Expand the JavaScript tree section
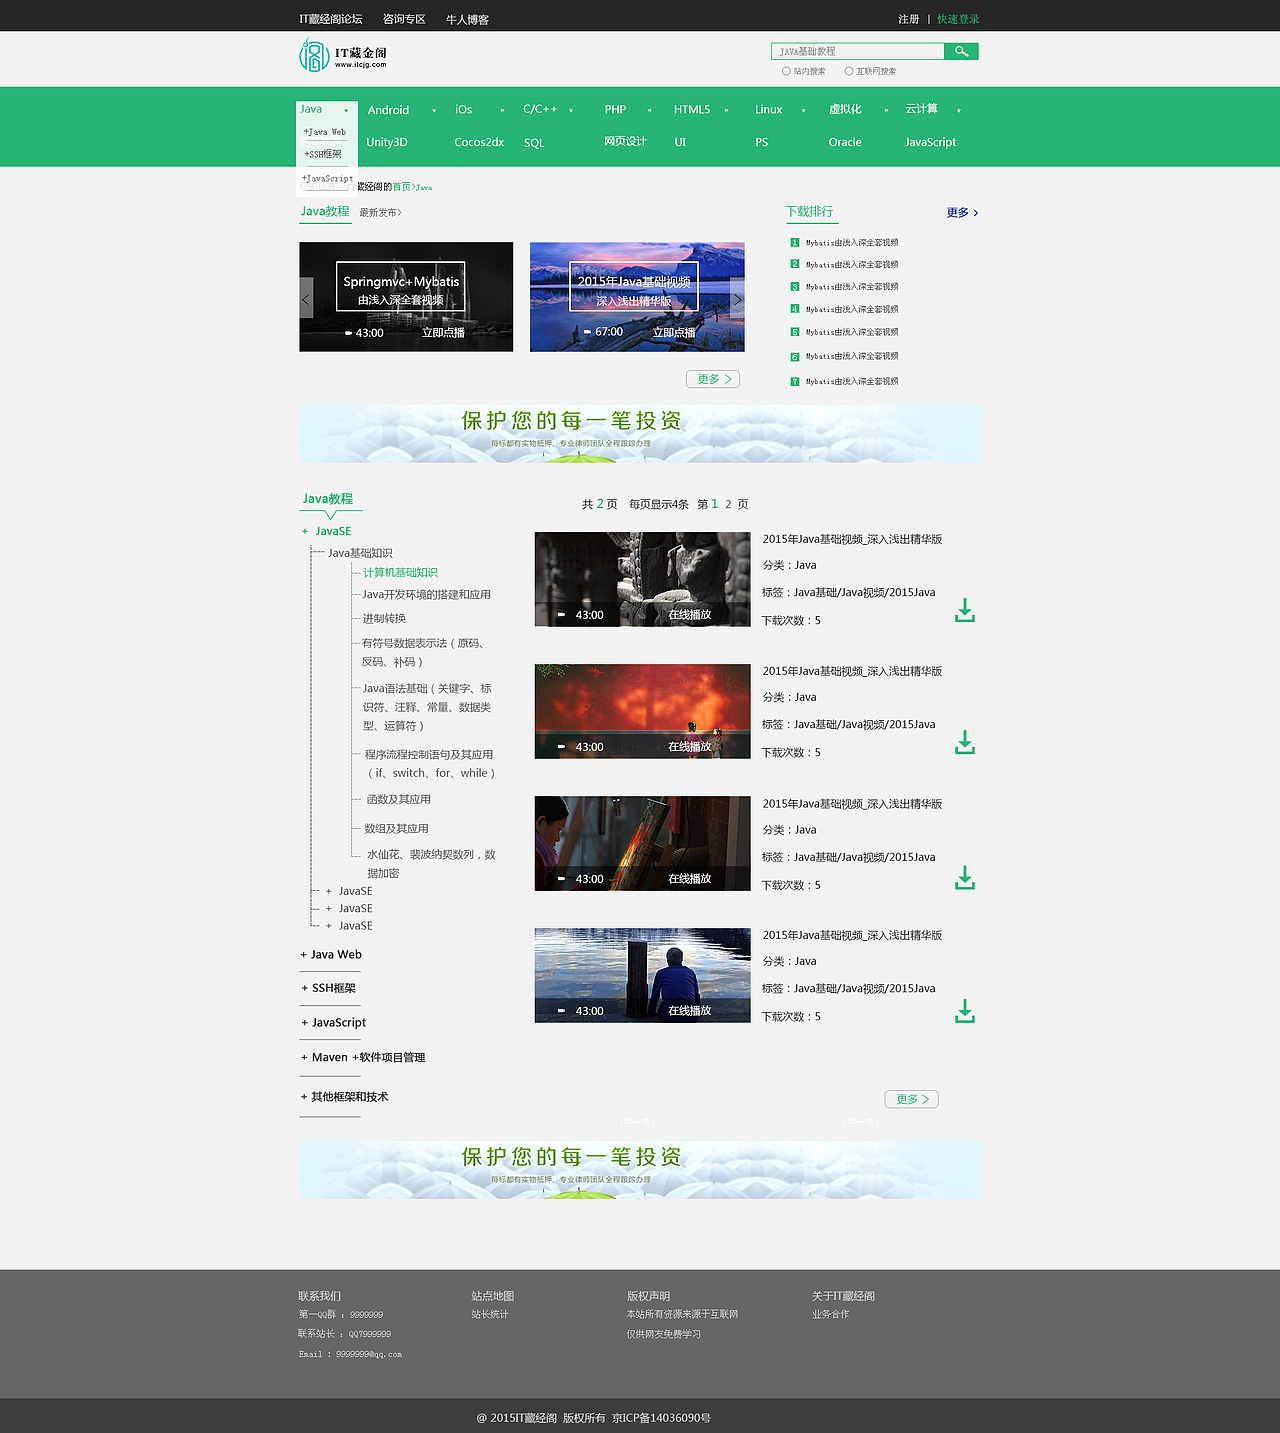Image resolution: width=1280 pixels, height=1433 pixels. tap(333, 1022)
